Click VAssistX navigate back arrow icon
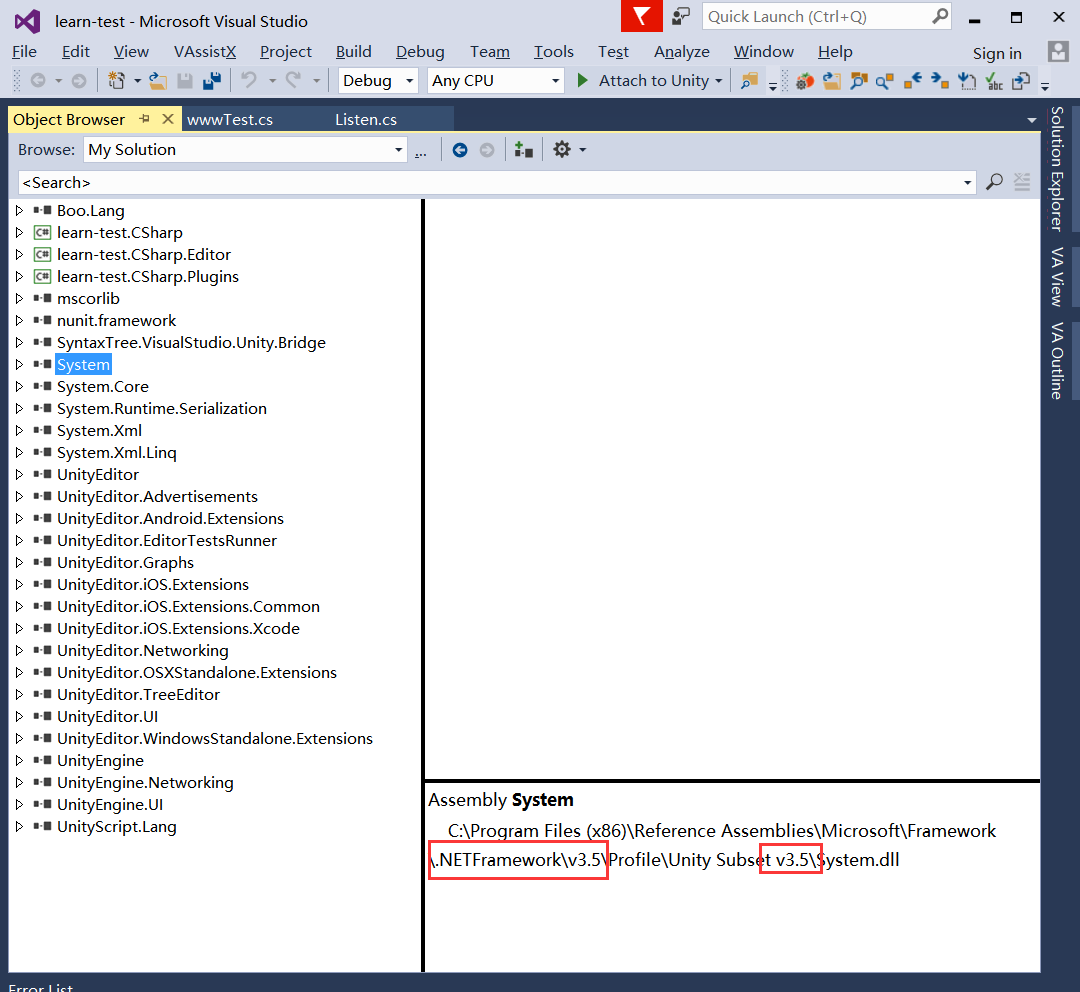The height and width of the screenshot is (992, 1080). click(913, 81)
